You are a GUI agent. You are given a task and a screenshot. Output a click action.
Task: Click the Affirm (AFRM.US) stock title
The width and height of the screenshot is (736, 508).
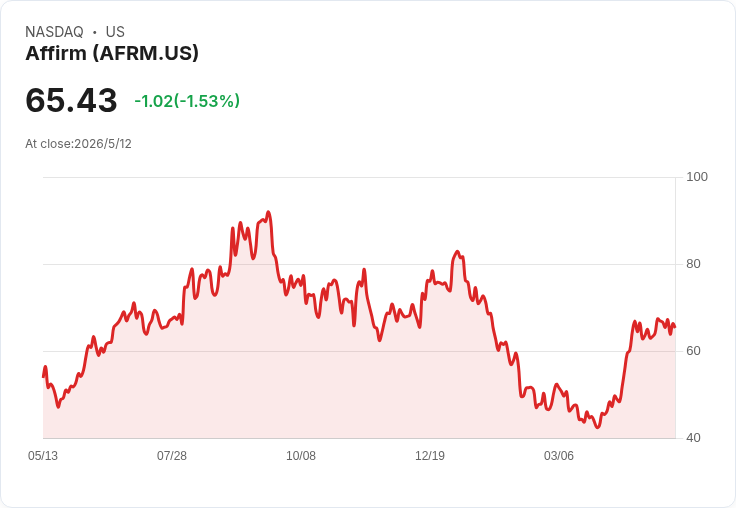[x=112, y=53]
